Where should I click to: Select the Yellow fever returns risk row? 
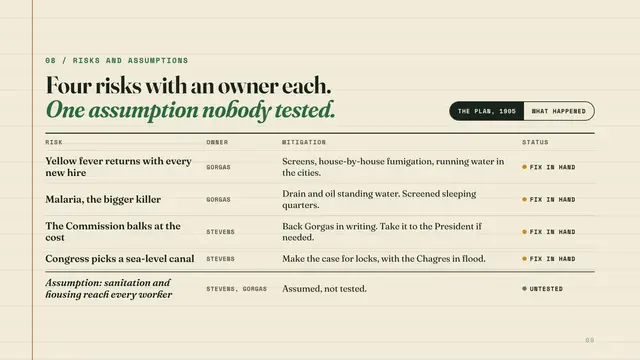coord(320,167)
